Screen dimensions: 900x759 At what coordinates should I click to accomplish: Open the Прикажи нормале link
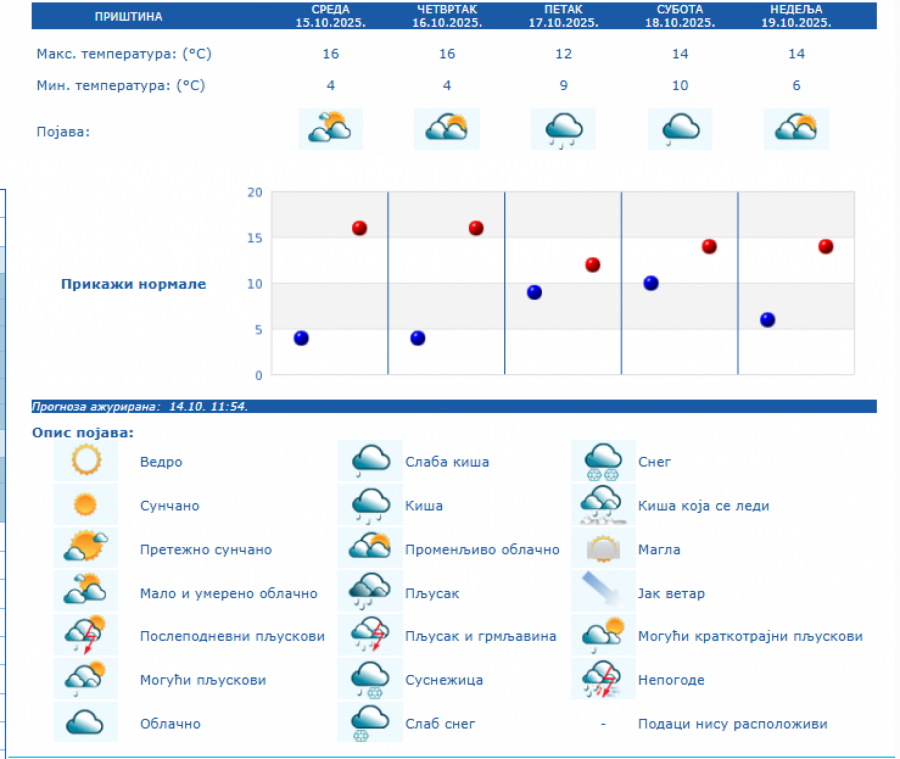(133, 284)
